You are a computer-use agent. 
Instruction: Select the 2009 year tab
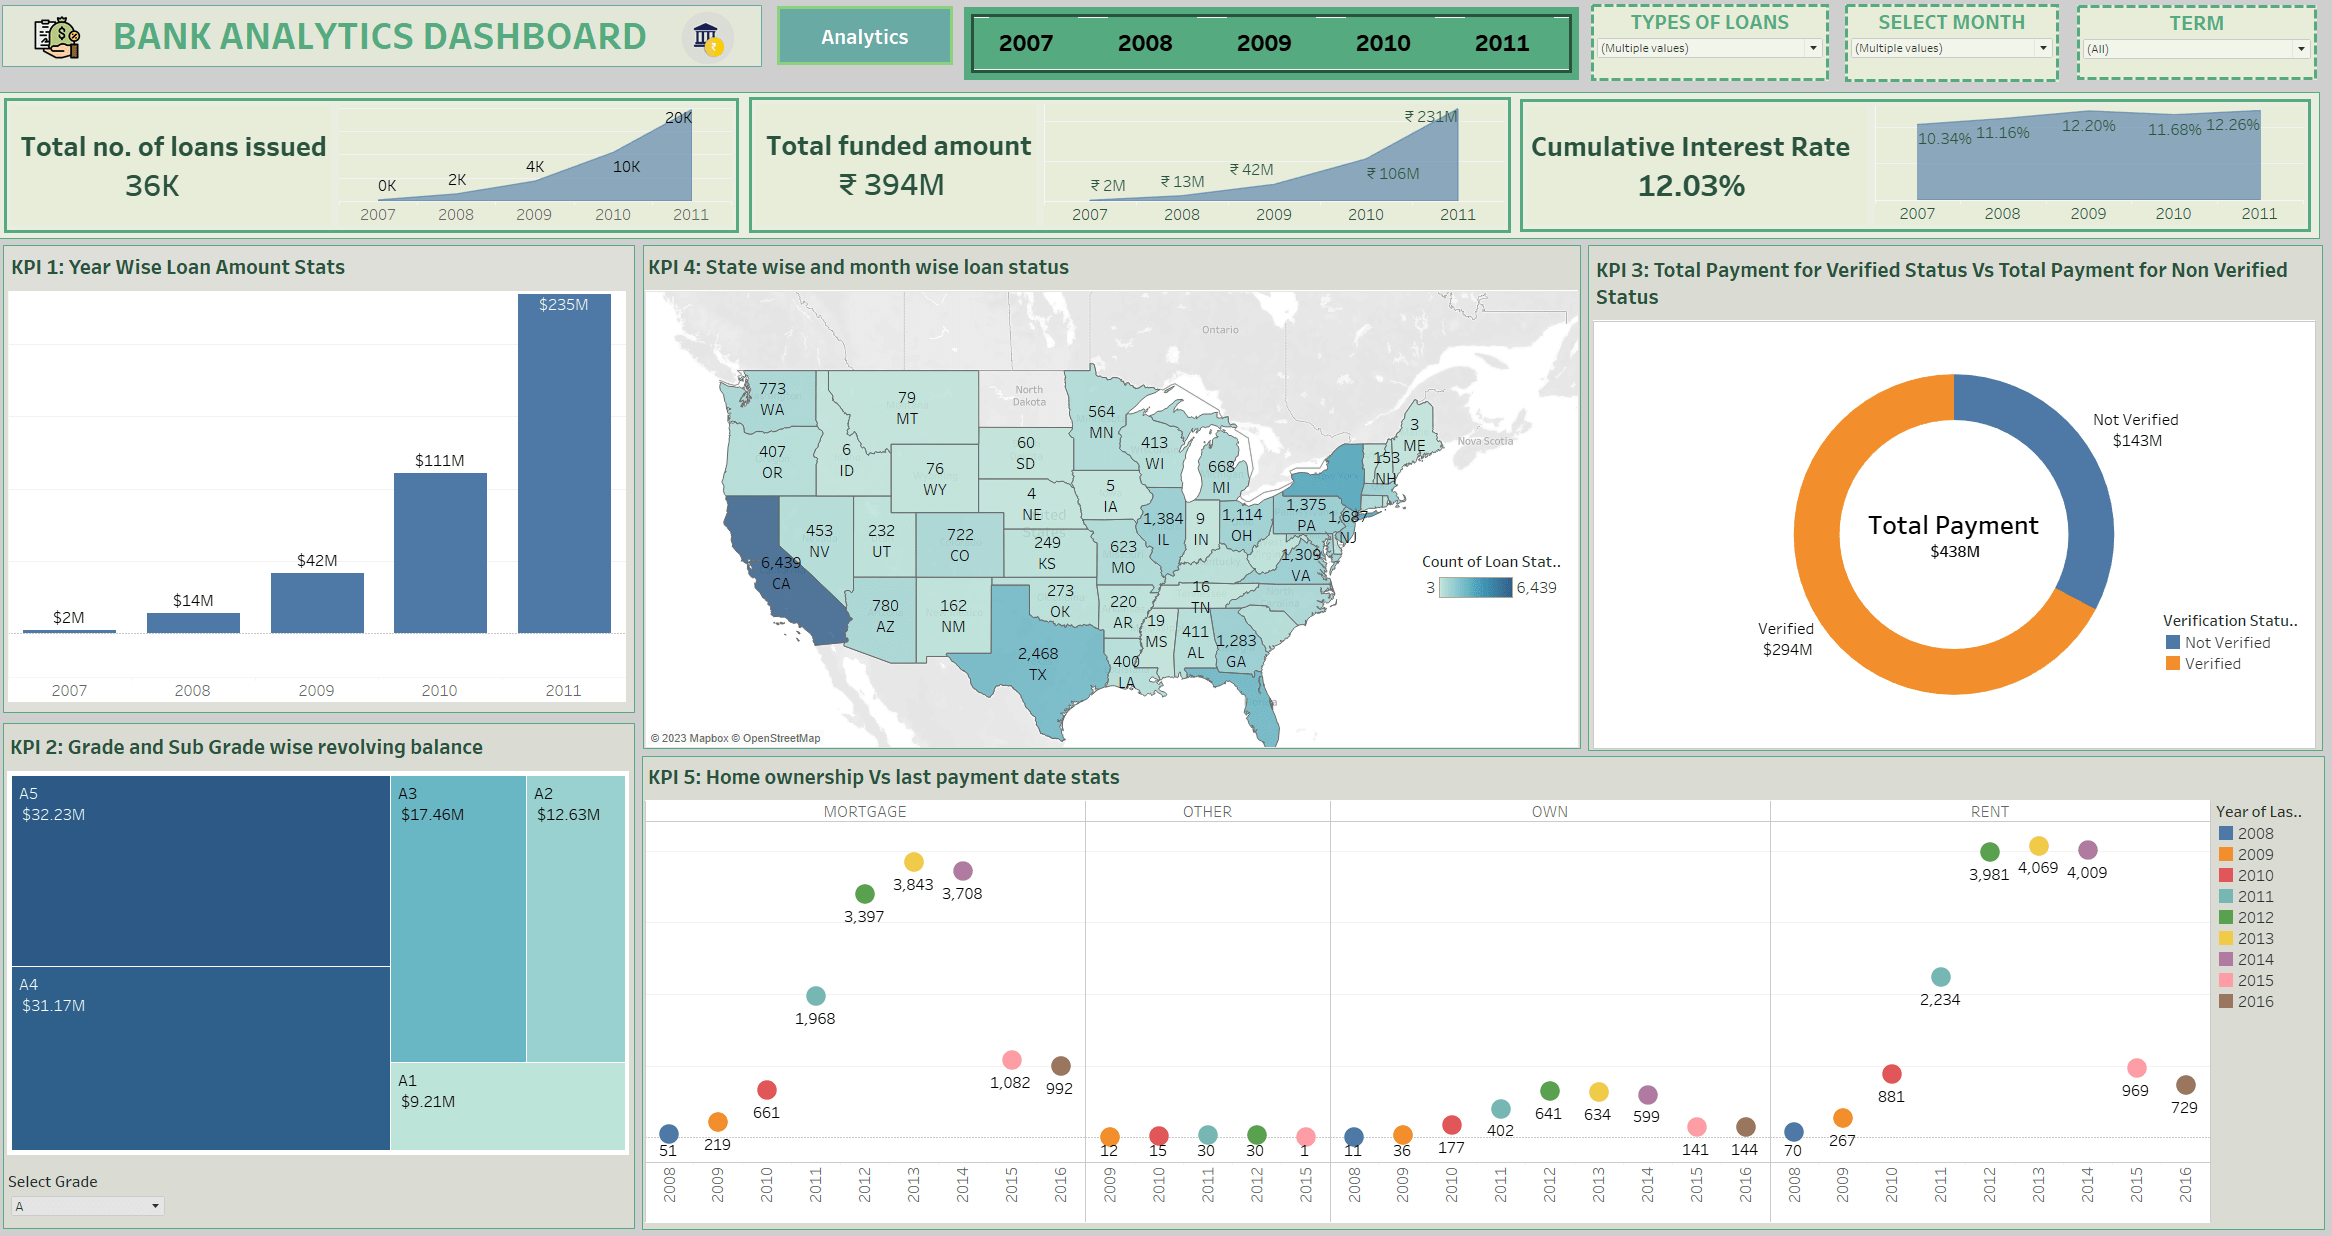click(x=1263, y=43)
